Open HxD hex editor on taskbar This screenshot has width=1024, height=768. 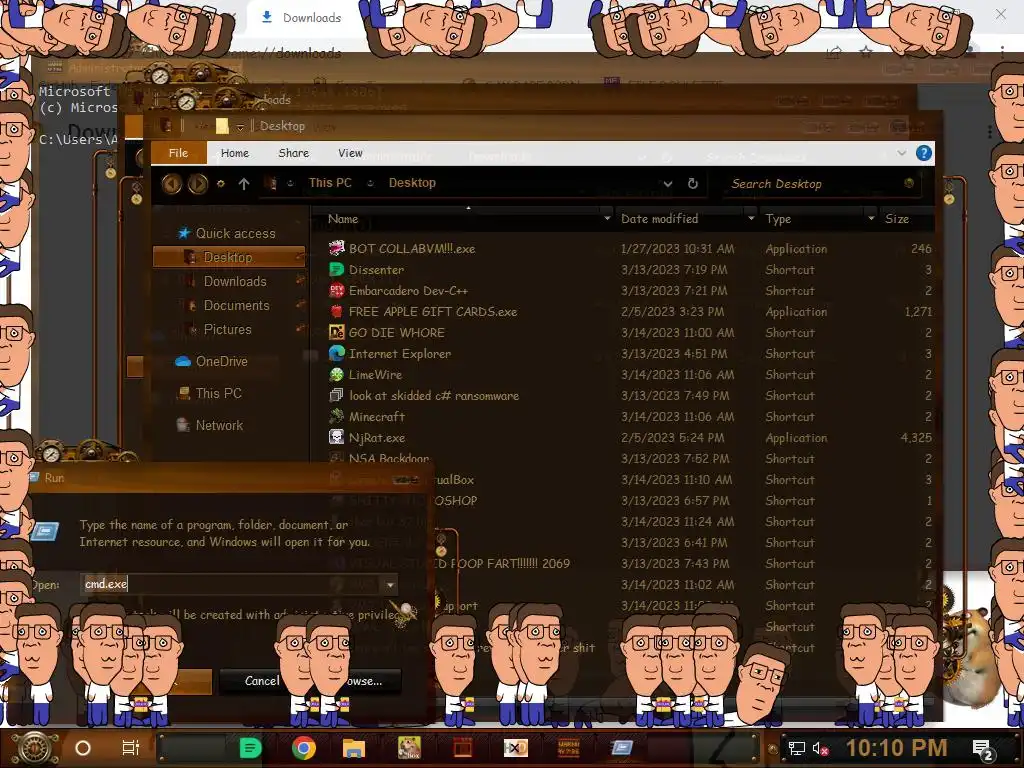coord(515,748)
